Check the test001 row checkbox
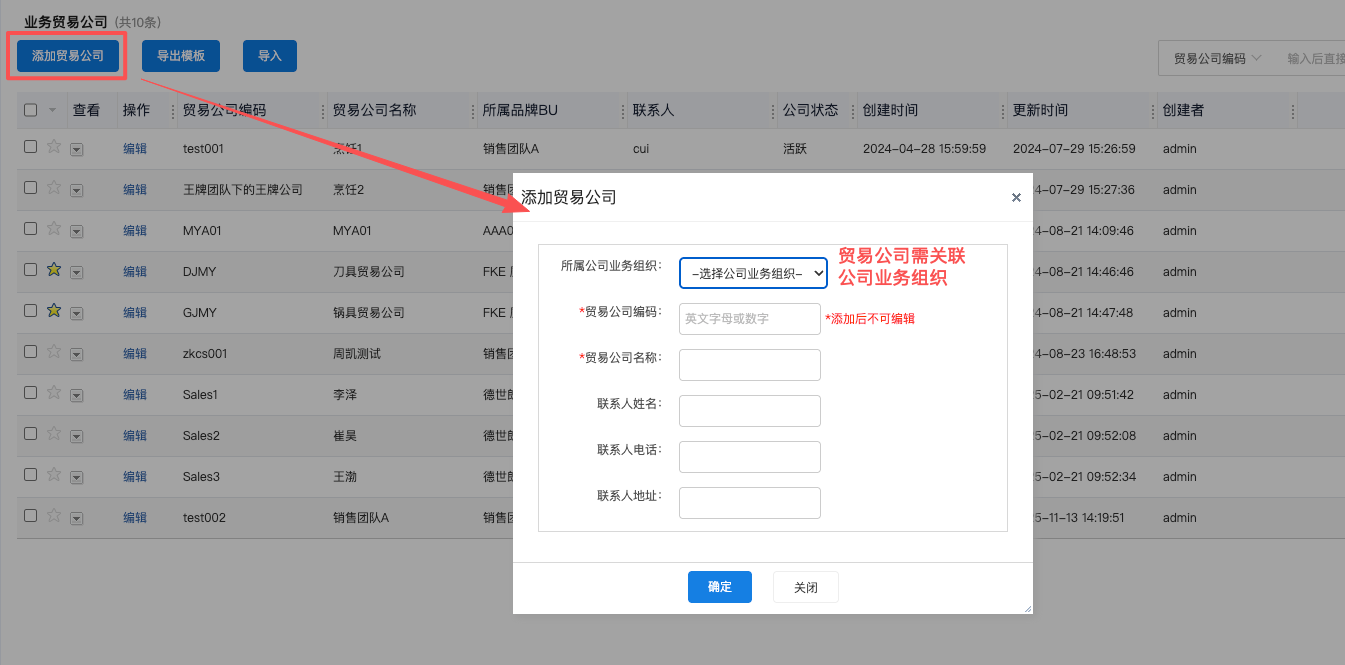 (x=30, y=147)
